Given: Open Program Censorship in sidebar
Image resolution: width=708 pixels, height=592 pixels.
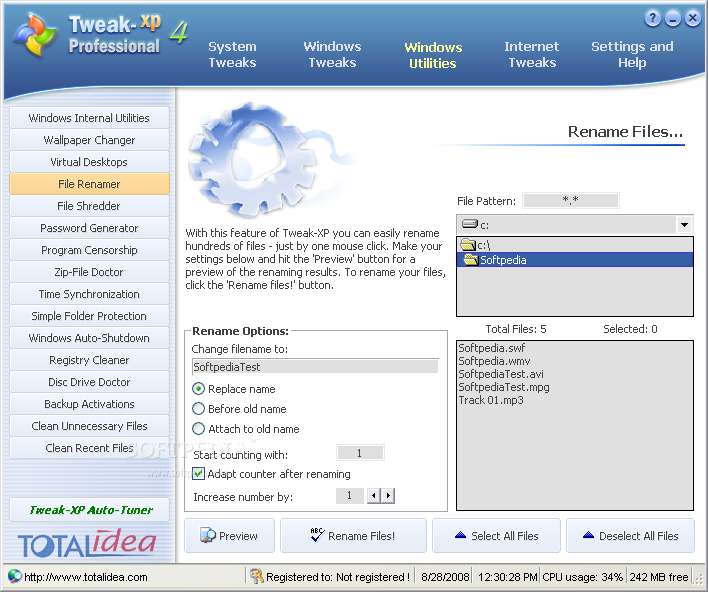Looking at the screenshot, I should (89, 250).
